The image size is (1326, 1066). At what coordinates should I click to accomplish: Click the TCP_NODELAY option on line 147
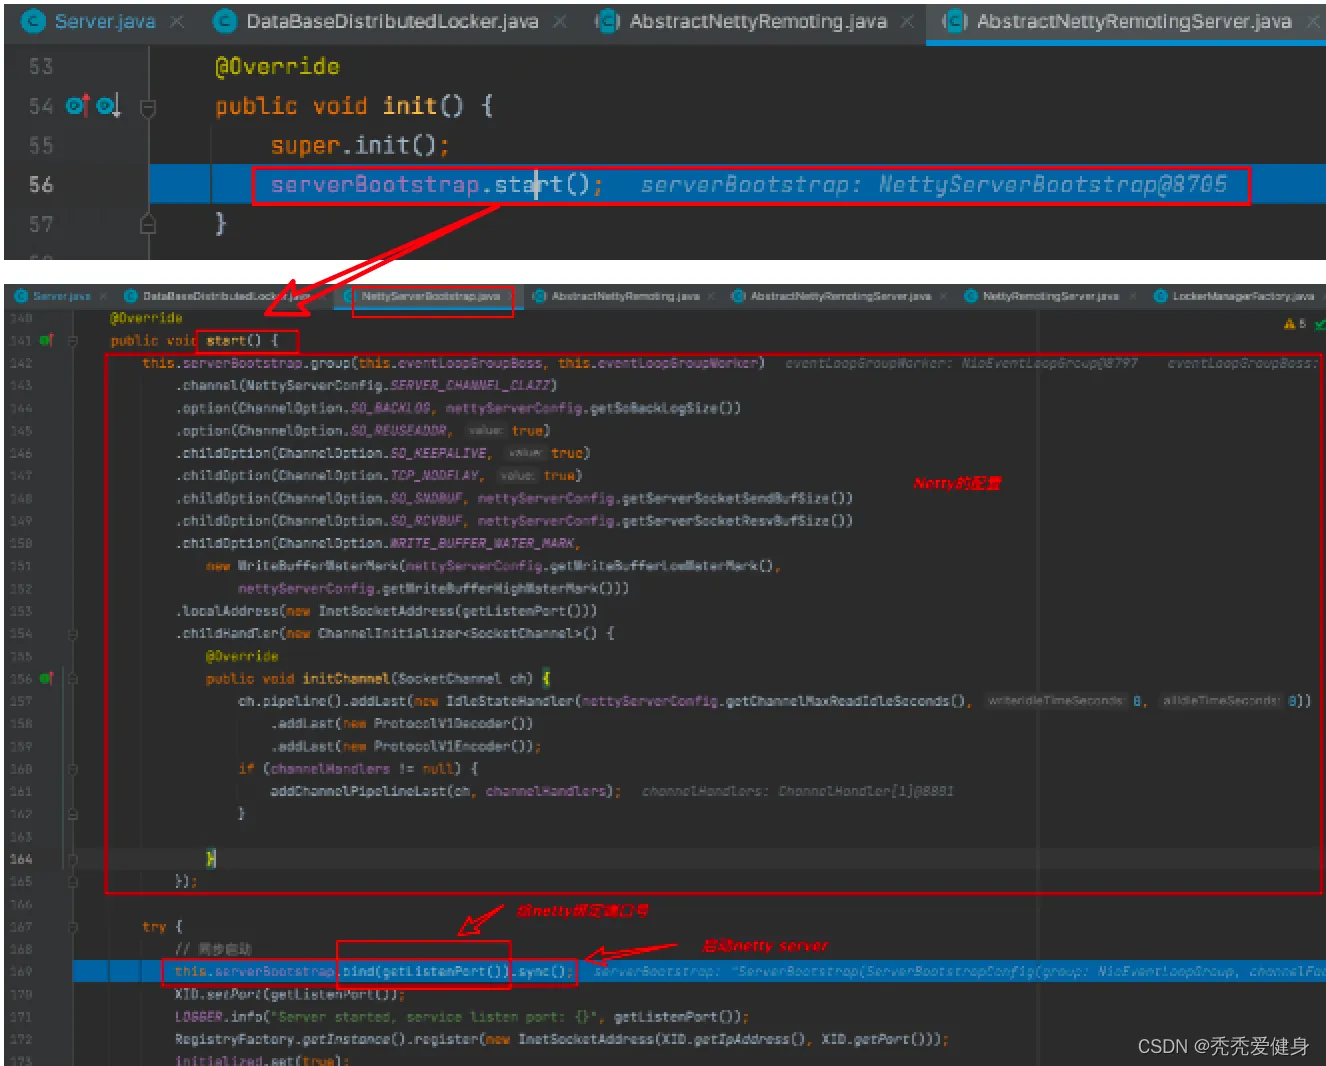pyautogui.click(x=436, y=476)
